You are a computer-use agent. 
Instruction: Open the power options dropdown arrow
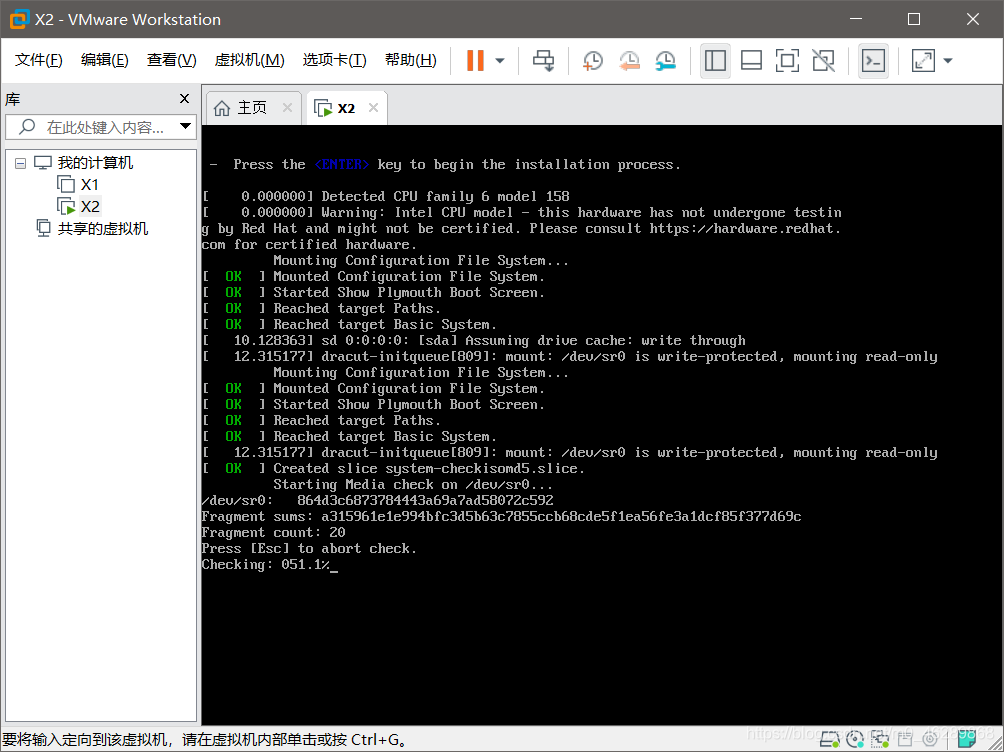pyautogui.click(x=500, y=61)
